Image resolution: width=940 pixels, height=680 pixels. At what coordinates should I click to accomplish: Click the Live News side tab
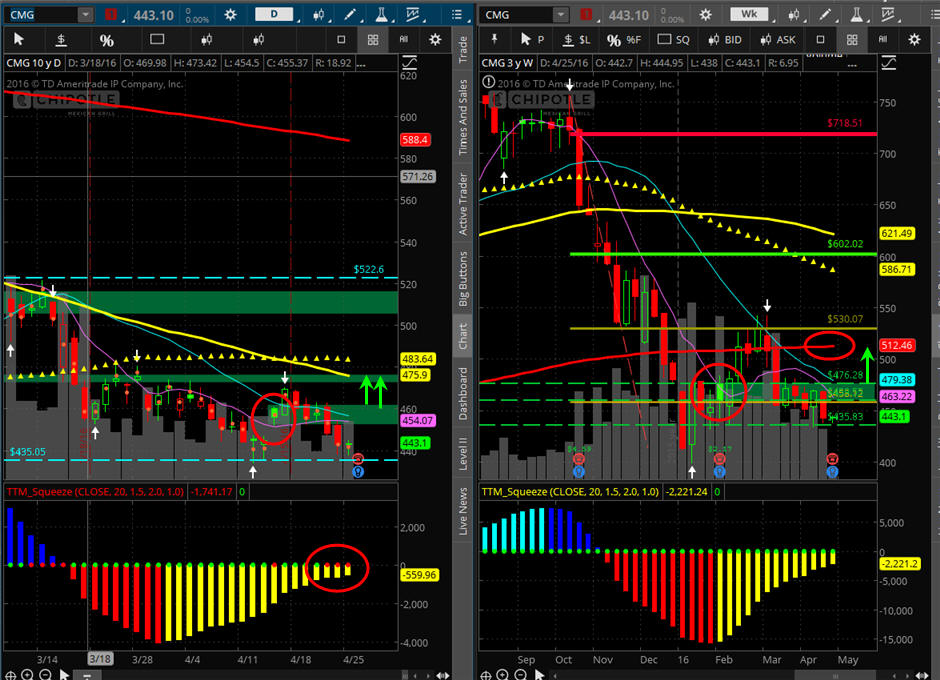click(463, 512)
